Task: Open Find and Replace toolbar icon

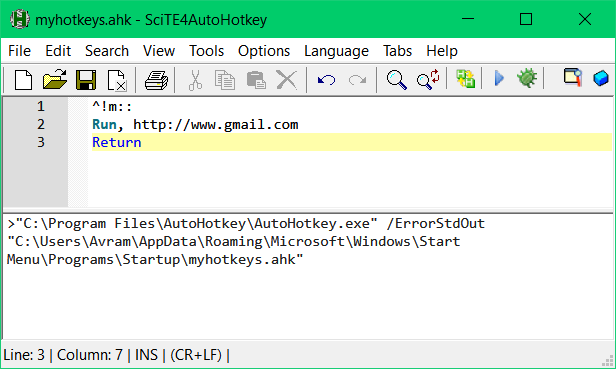Action: tap(428, 79)
